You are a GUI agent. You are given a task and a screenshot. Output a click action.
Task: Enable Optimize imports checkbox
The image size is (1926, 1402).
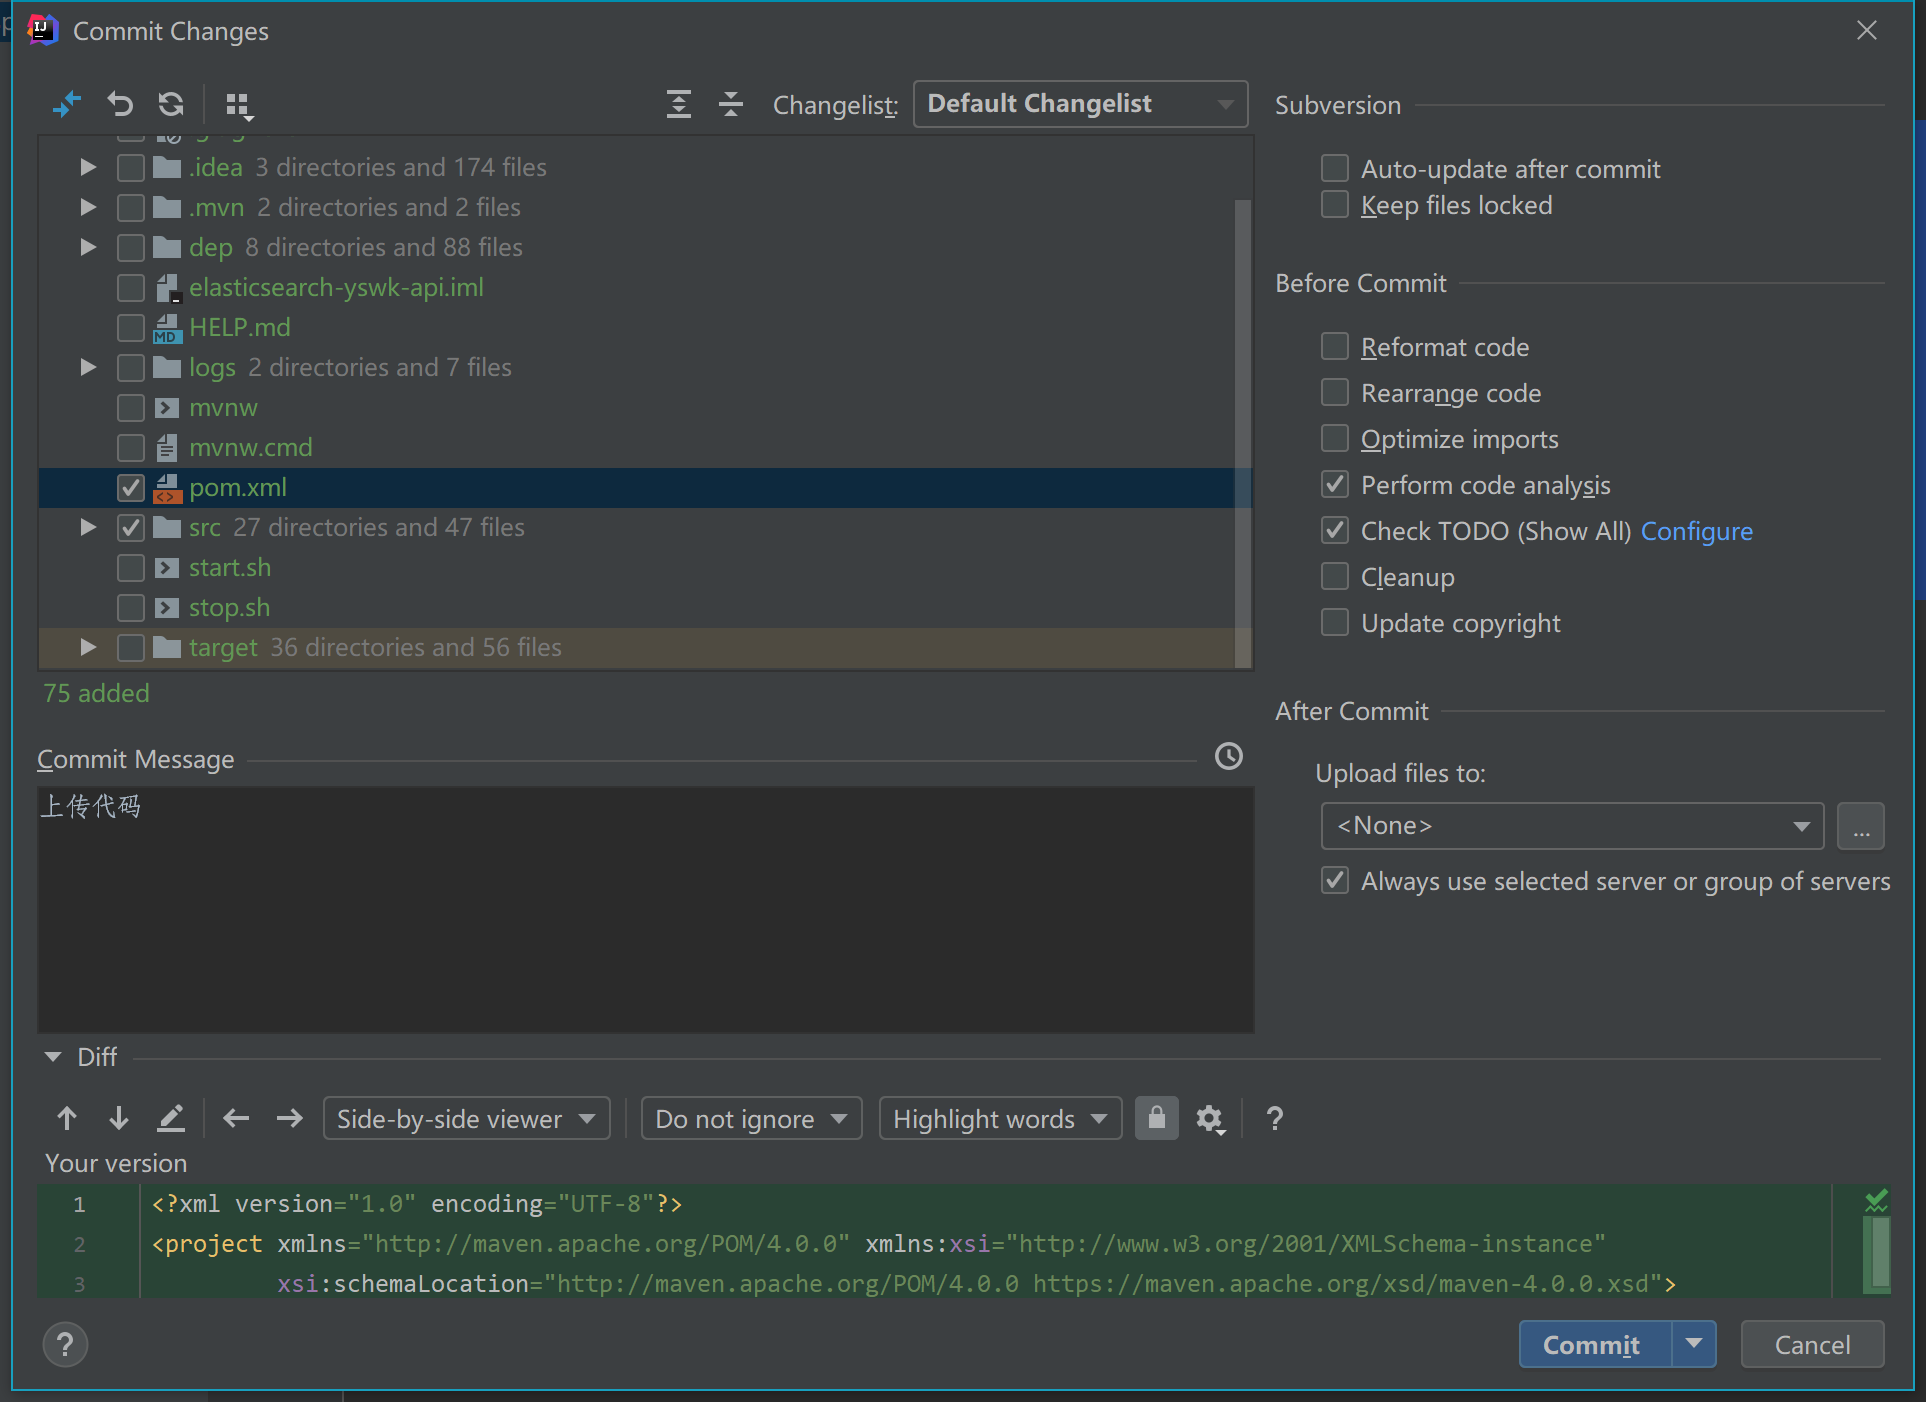(1335, 438)
